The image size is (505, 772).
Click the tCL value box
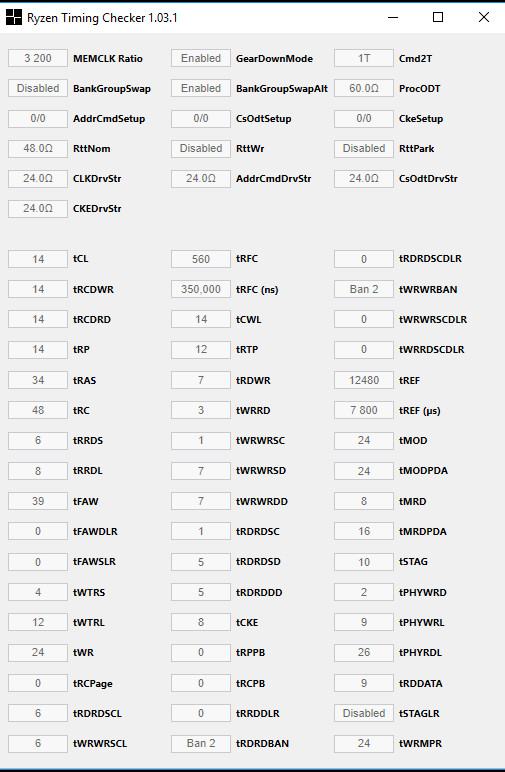[x=38, y=259]
